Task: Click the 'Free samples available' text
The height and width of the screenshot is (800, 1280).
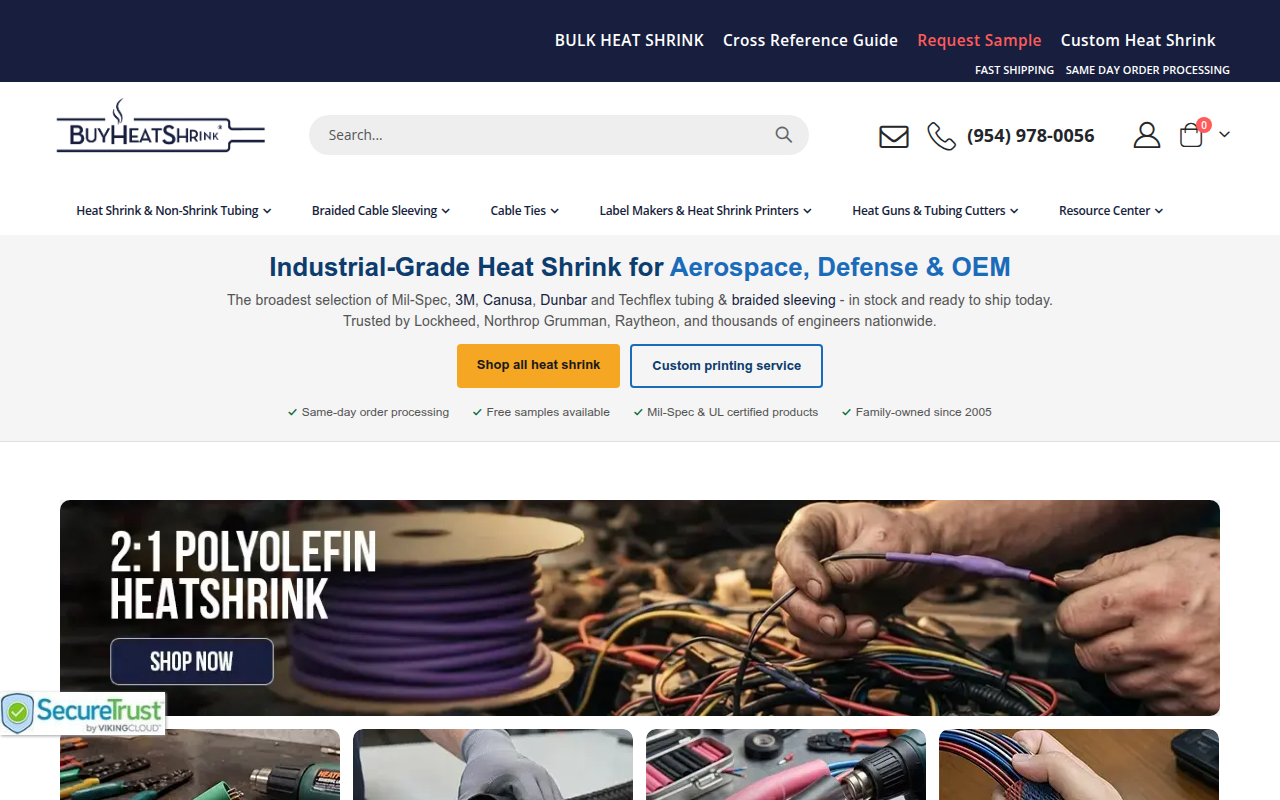Action: click(548, 412)
